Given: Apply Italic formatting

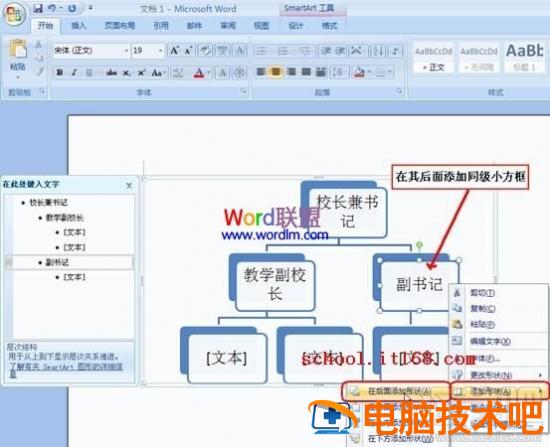Looking at the screenshot, I should 74,73.
